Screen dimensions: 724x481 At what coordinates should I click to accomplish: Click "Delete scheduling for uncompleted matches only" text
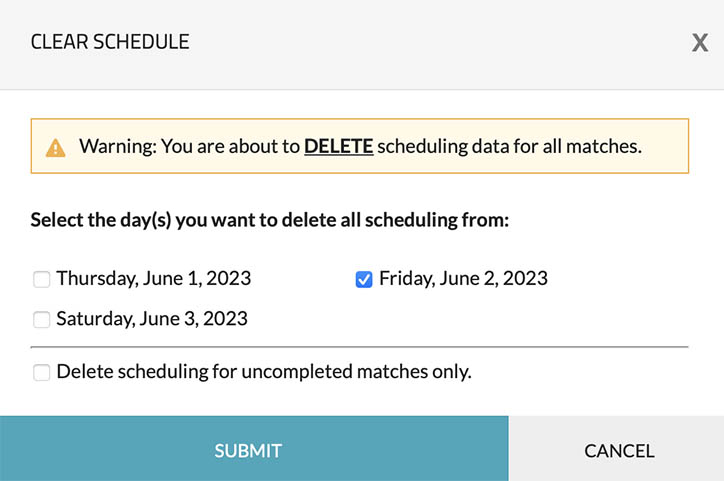264,372
